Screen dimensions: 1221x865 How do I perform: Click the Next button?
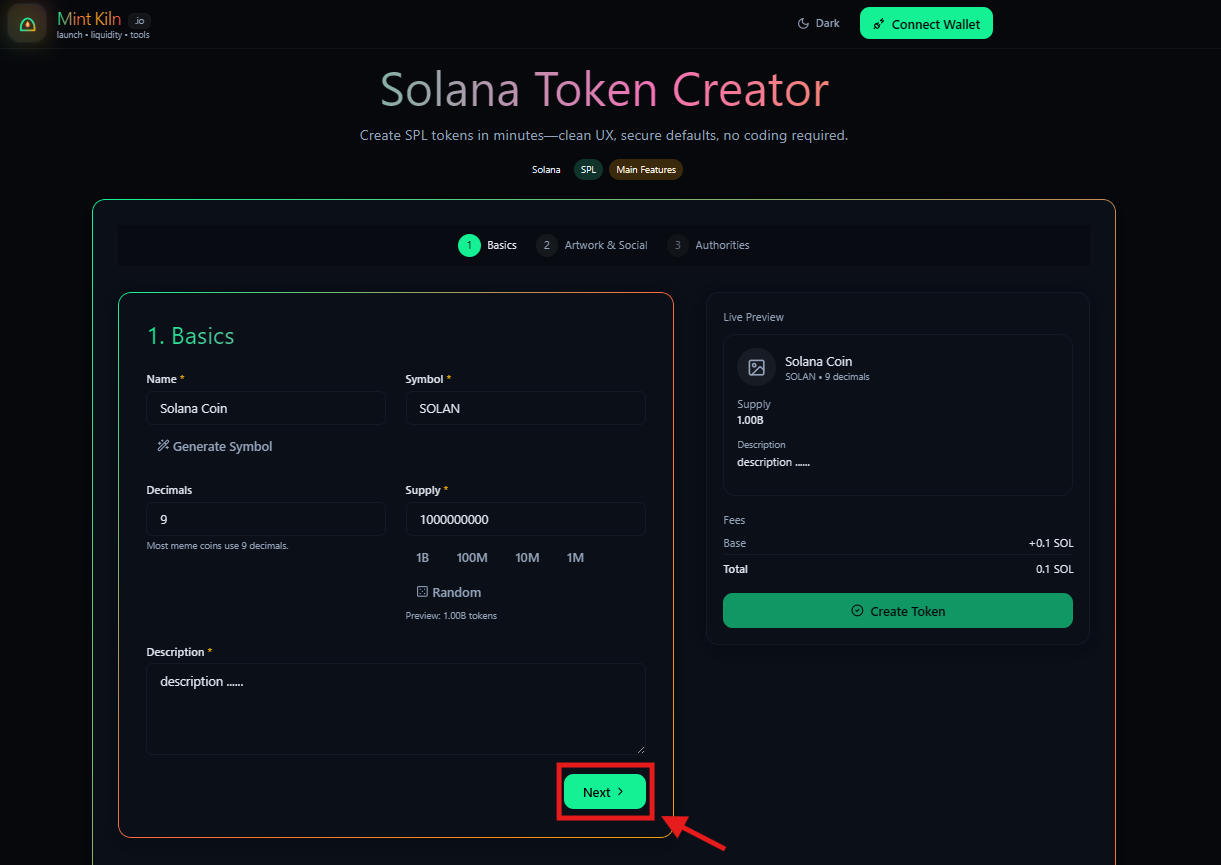click(604, 792)
